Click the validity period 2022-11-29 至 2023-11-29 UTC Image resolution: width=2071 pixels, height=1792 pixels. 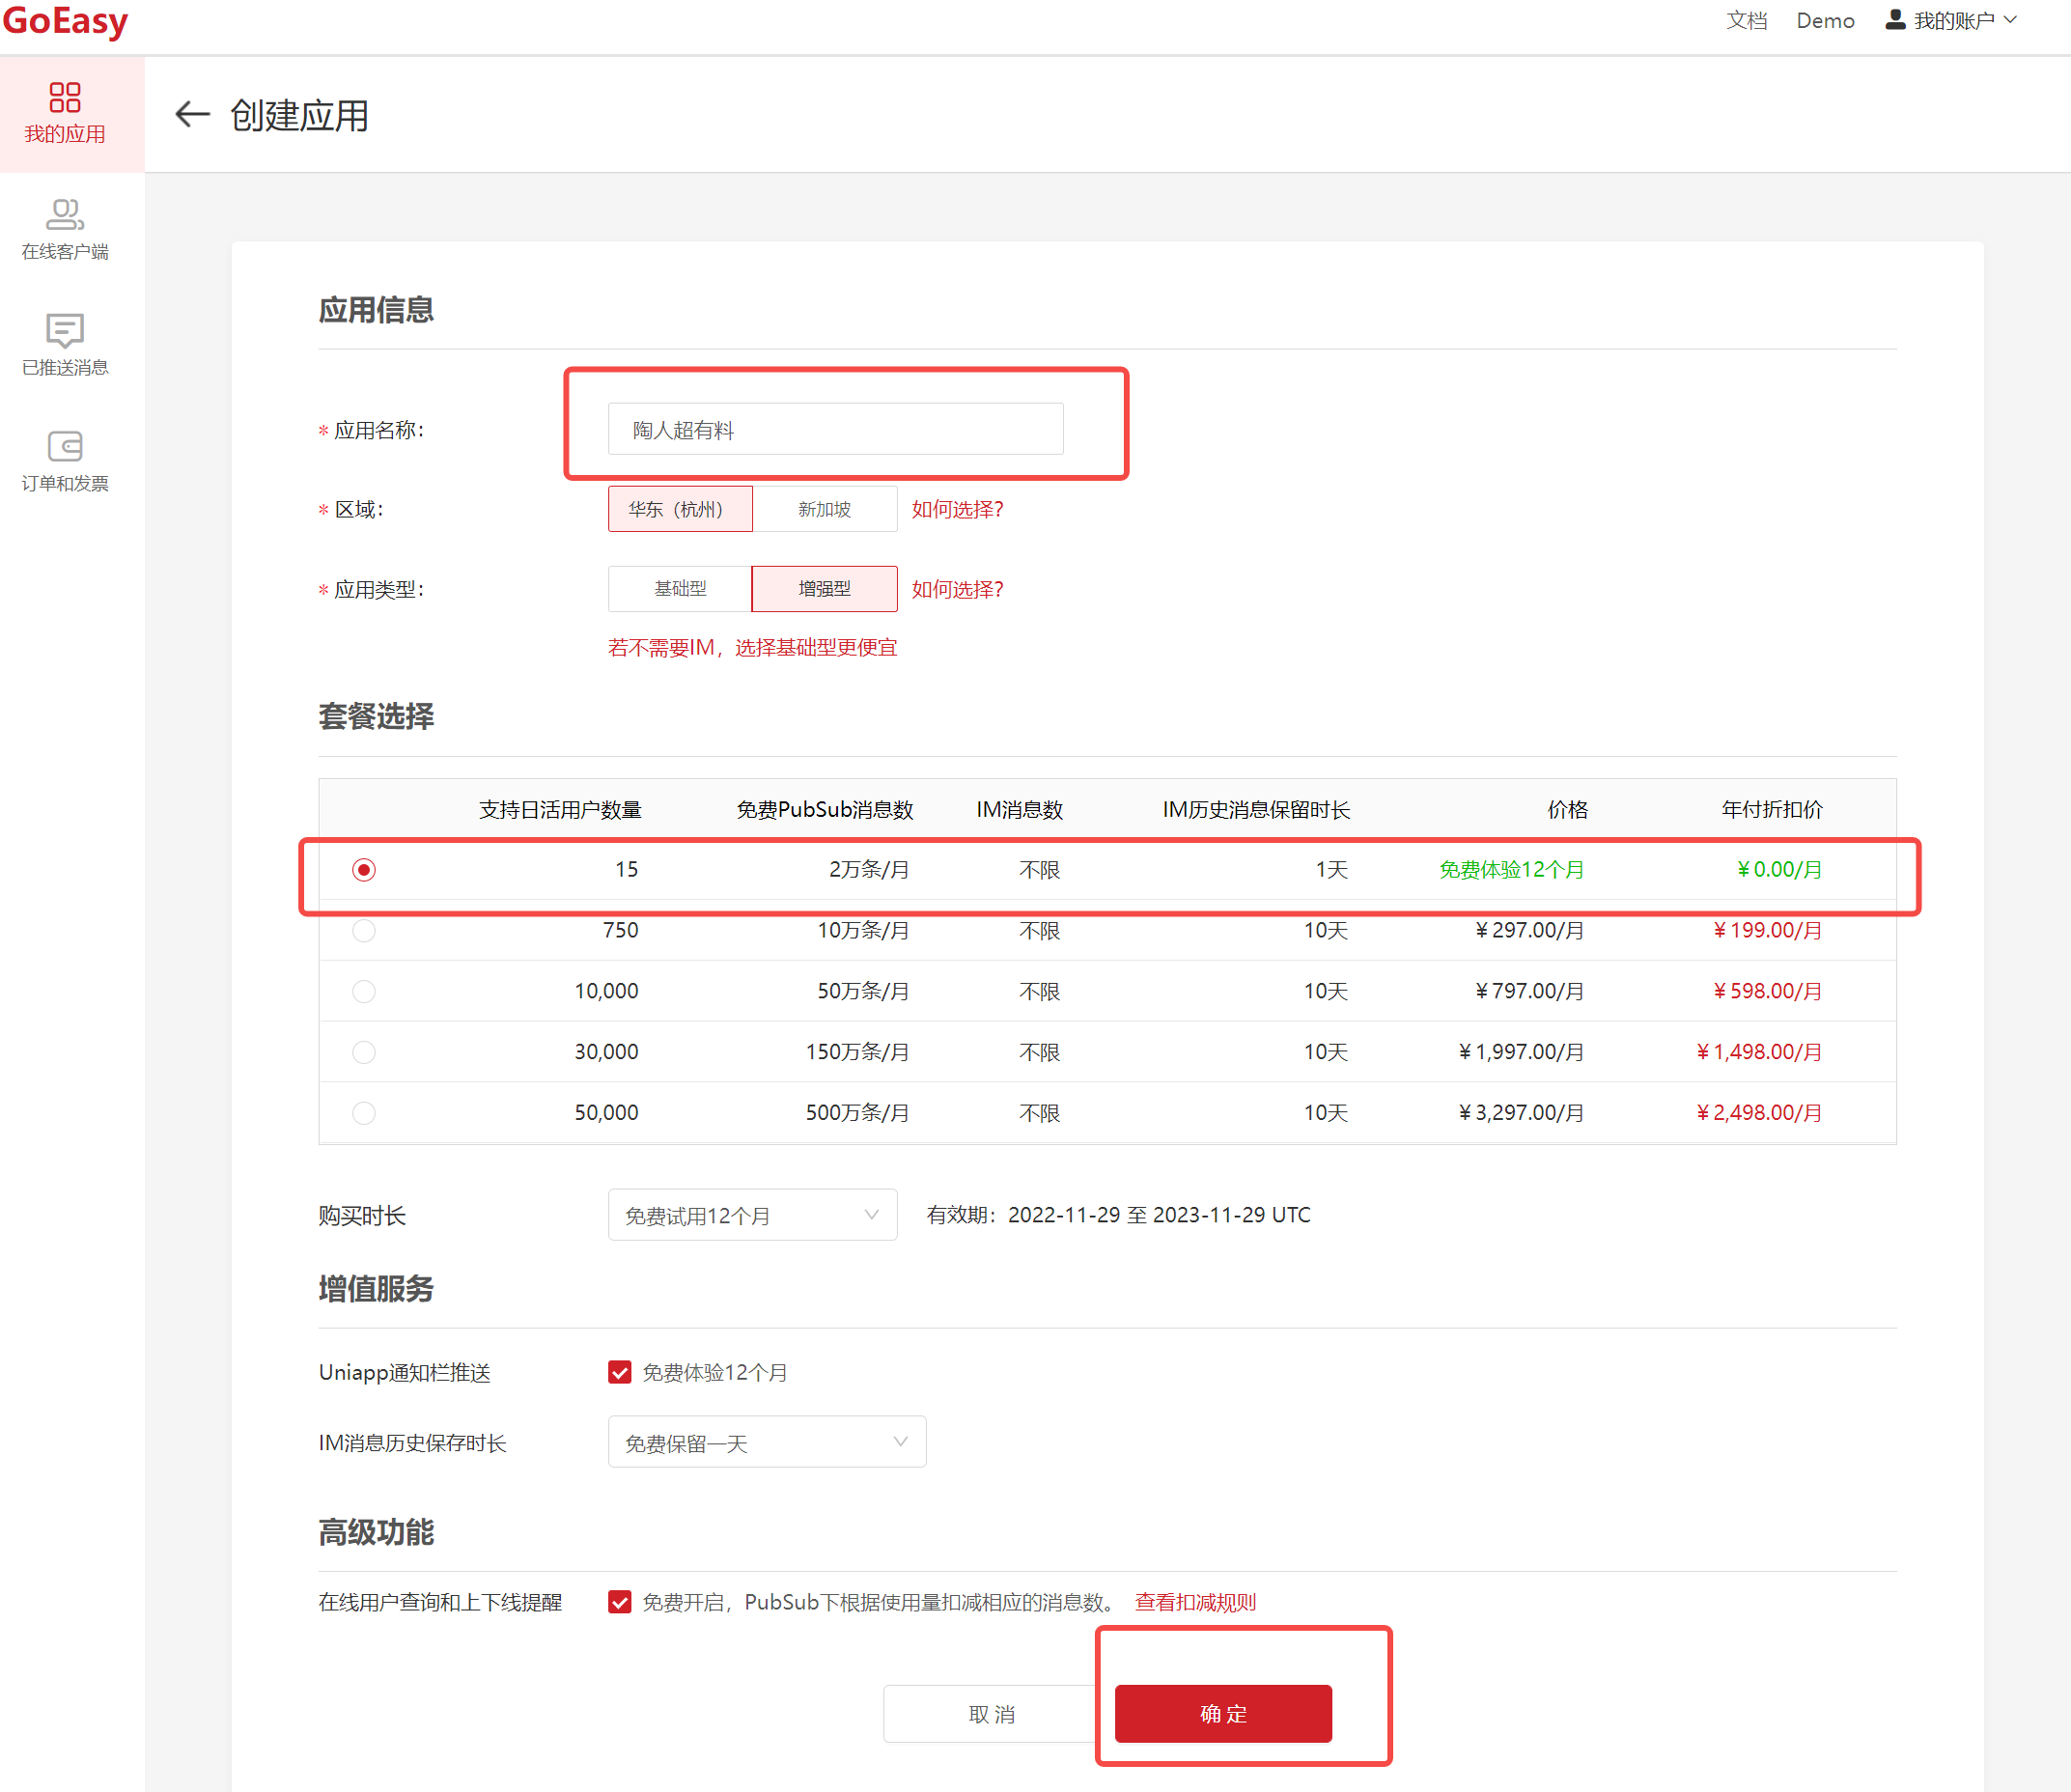coord(1159,1215)
